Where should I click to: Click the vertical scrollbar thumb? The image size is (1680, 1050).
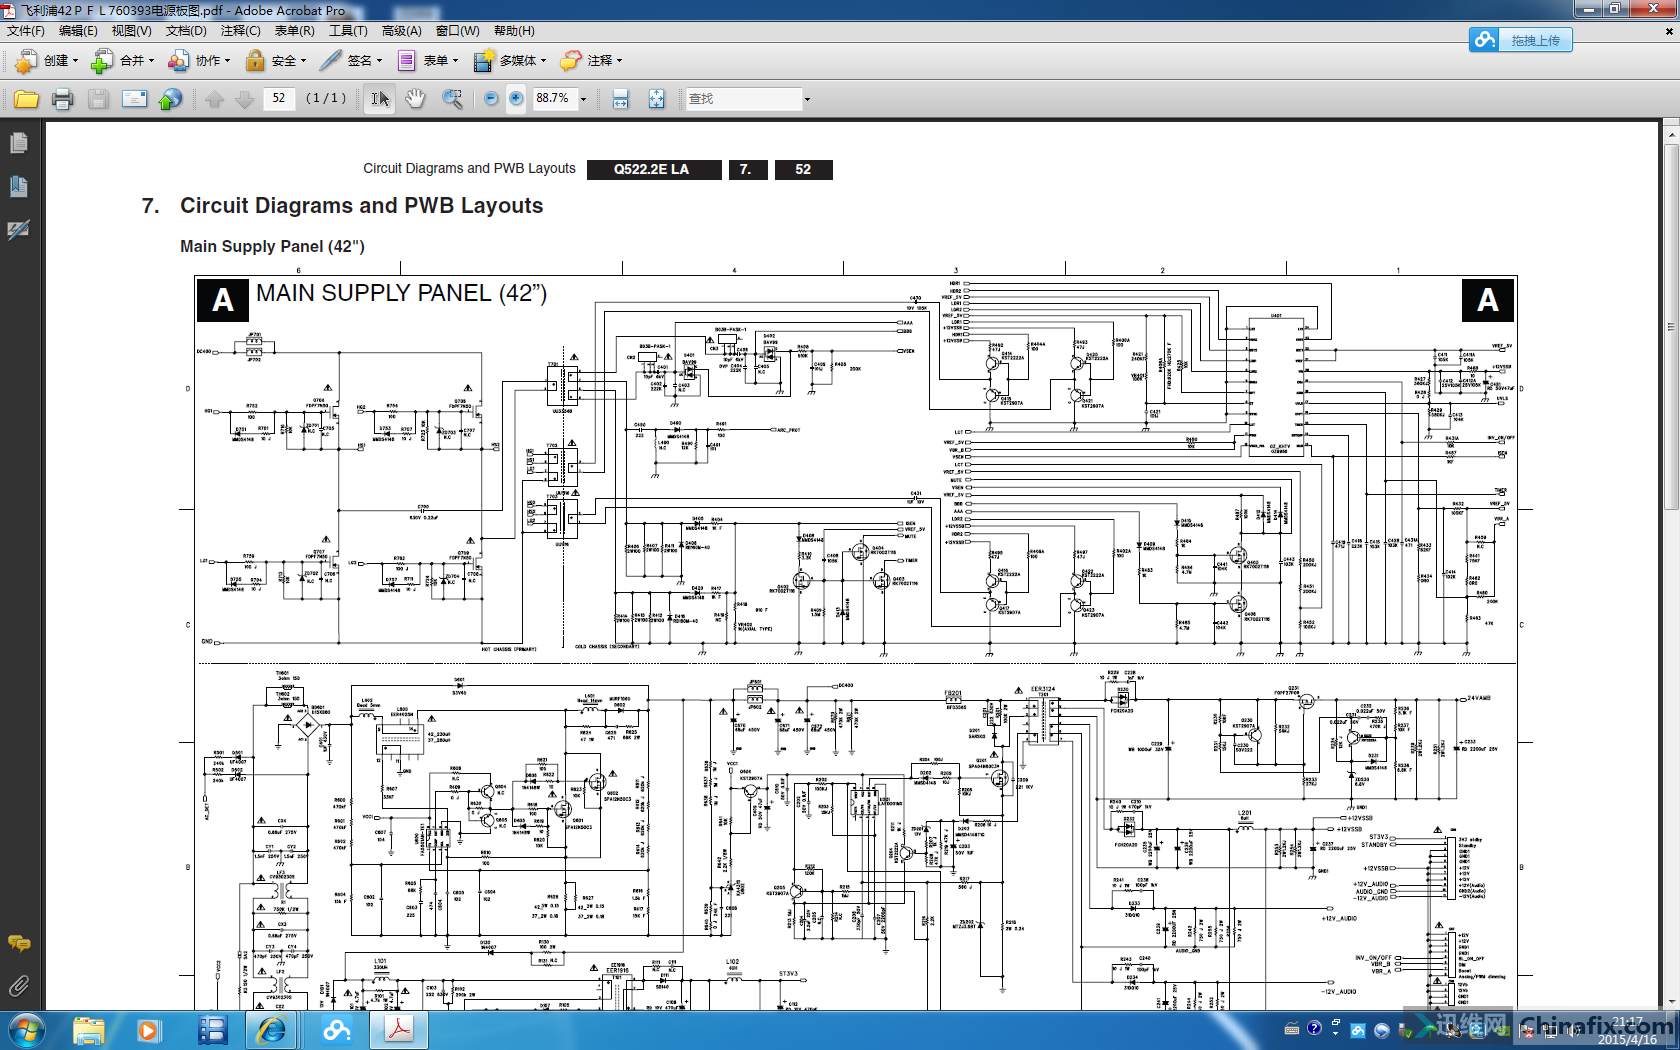1671,328
